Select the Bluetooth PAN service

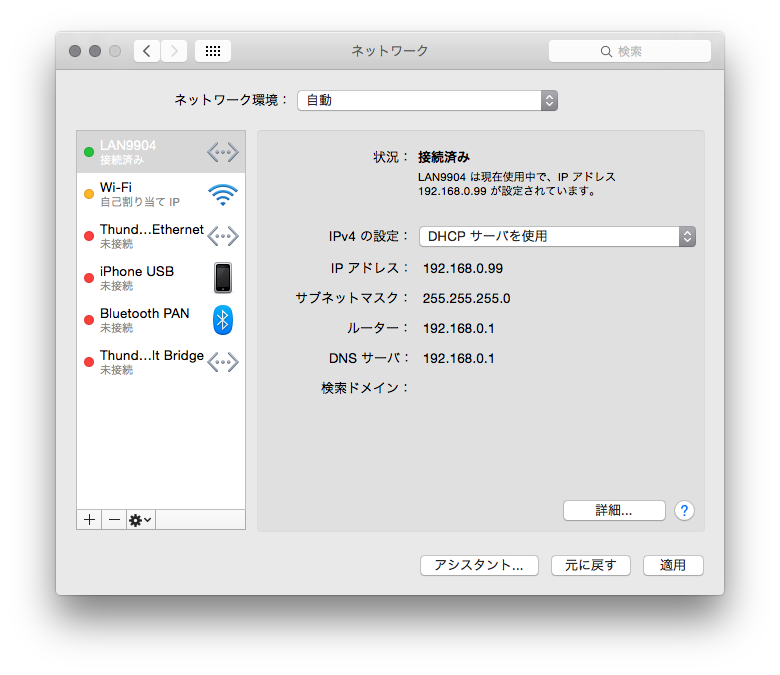click(x=161, y=320)
